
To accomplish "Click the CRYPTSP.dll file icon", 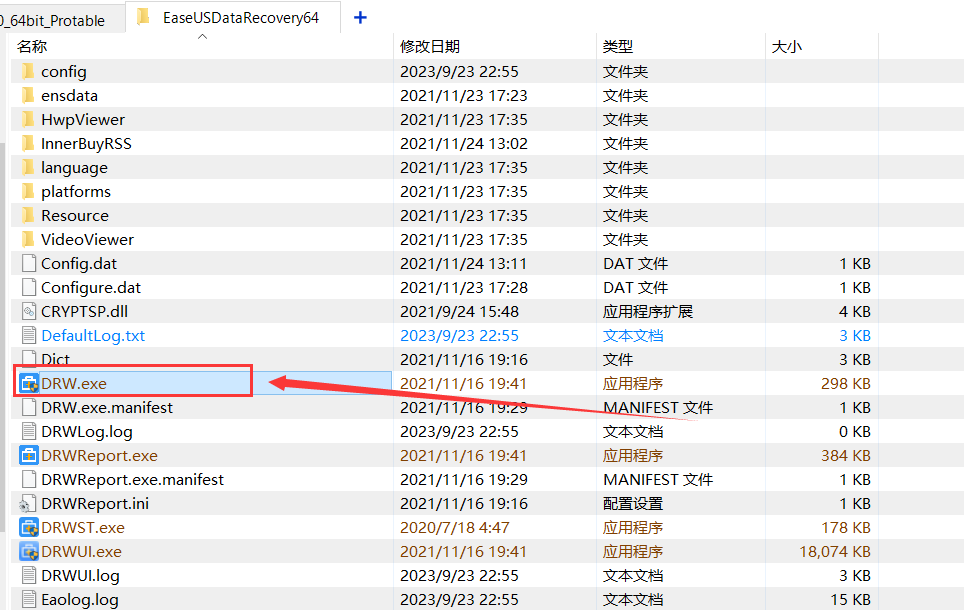I will pyautogui.click(x=27, y=311).
